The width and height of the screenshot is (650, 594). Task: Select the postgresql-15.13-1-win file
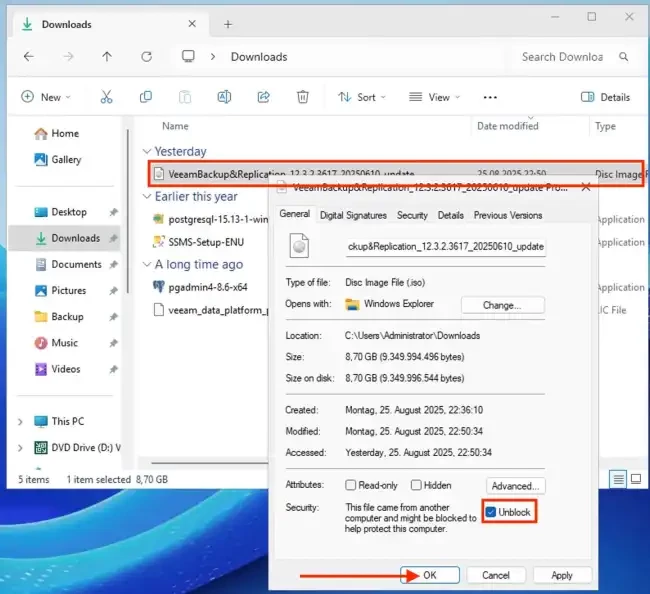coord(211,219)
